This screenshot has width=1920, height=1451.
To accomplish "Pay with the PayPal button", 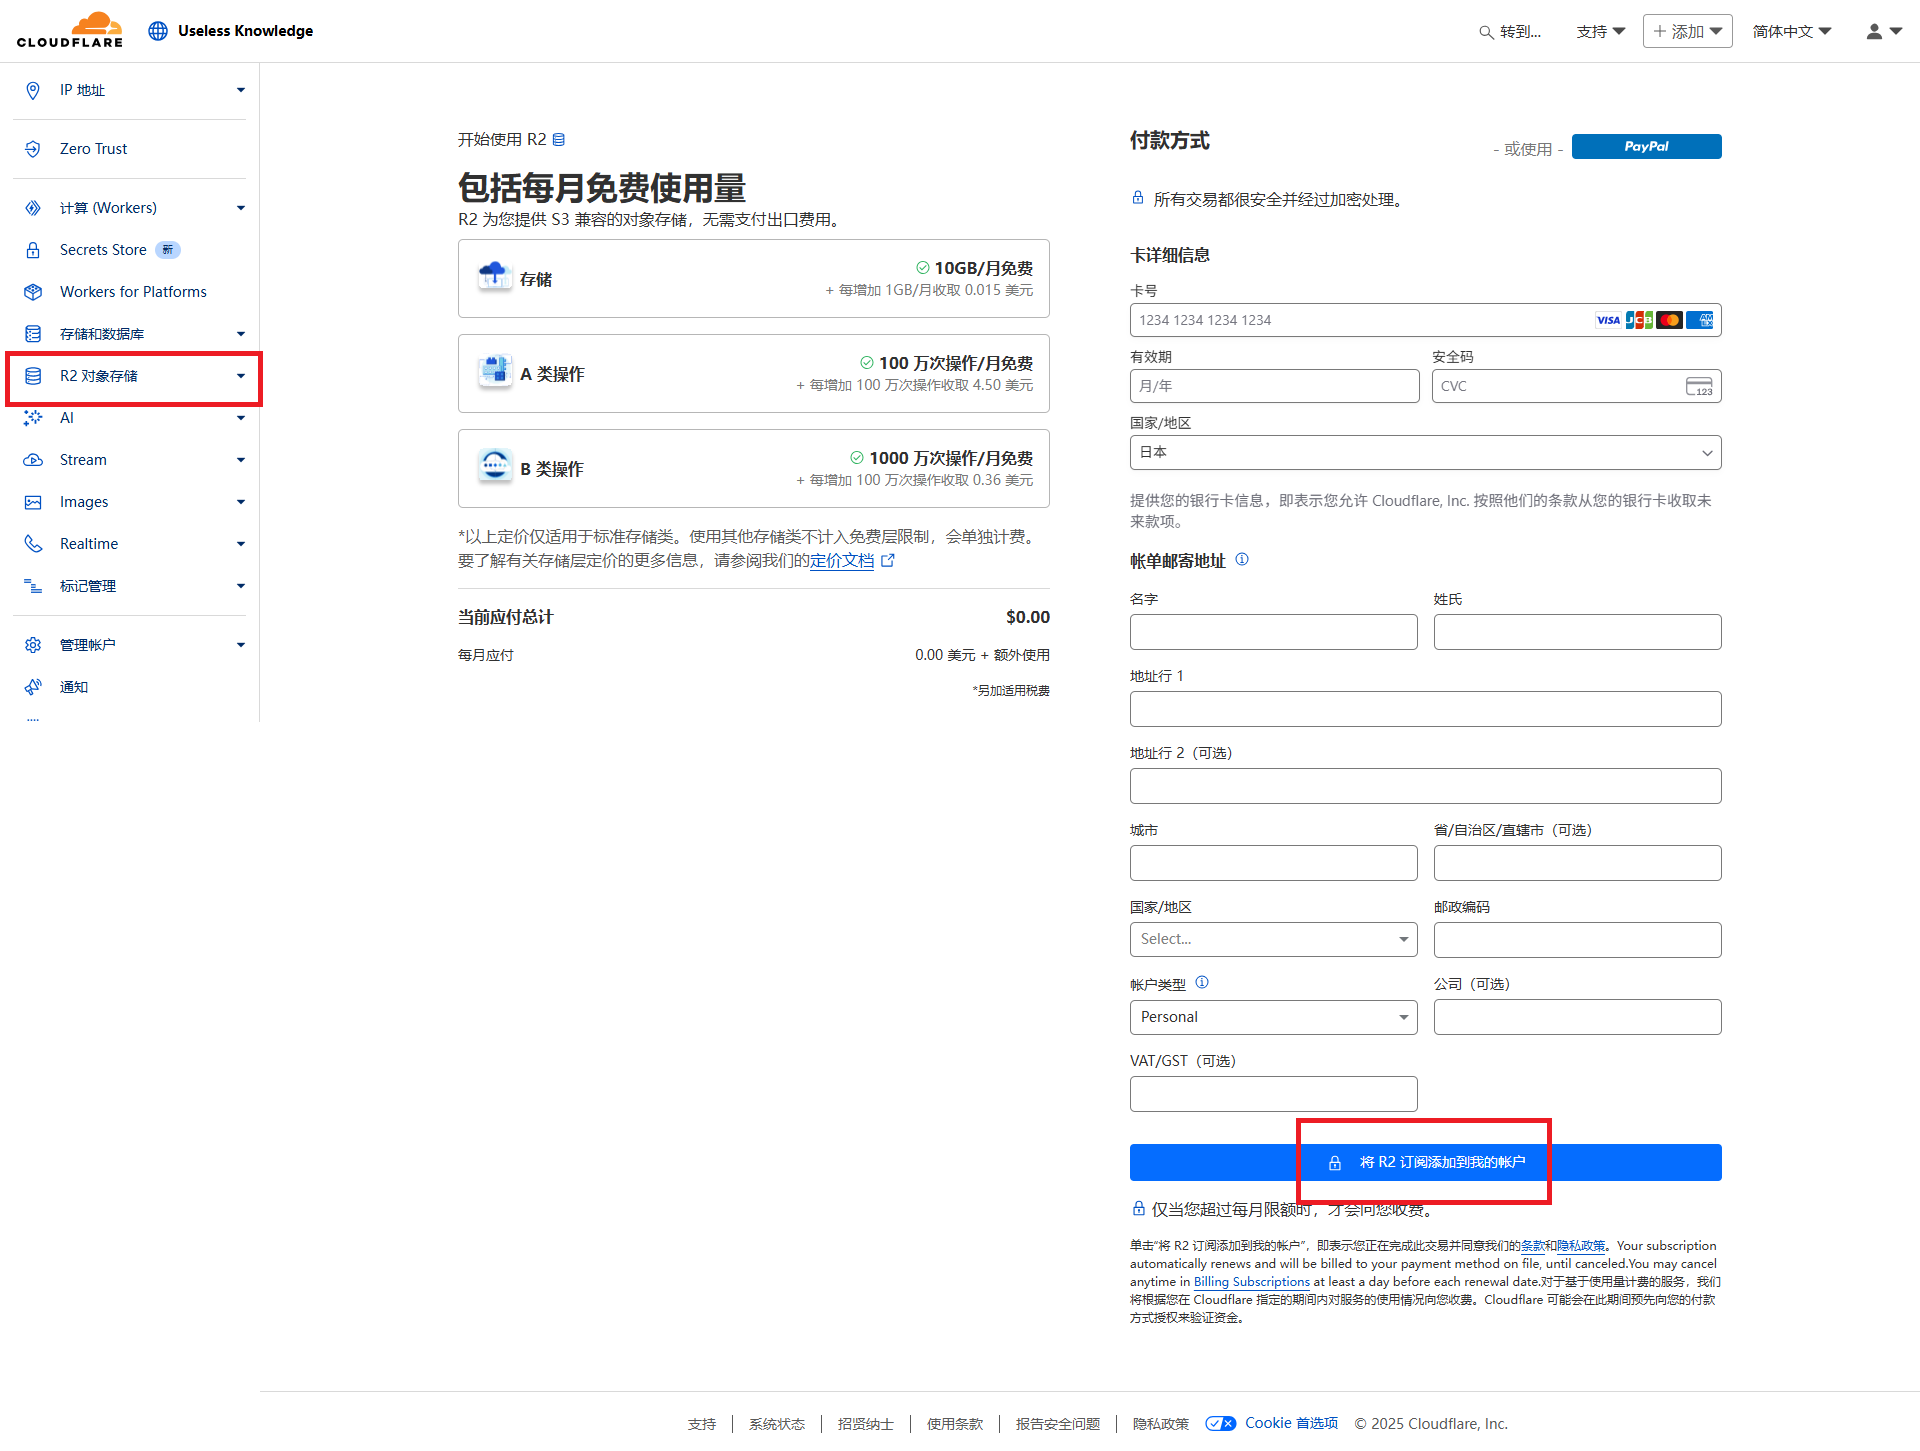I will (1646, 147).
